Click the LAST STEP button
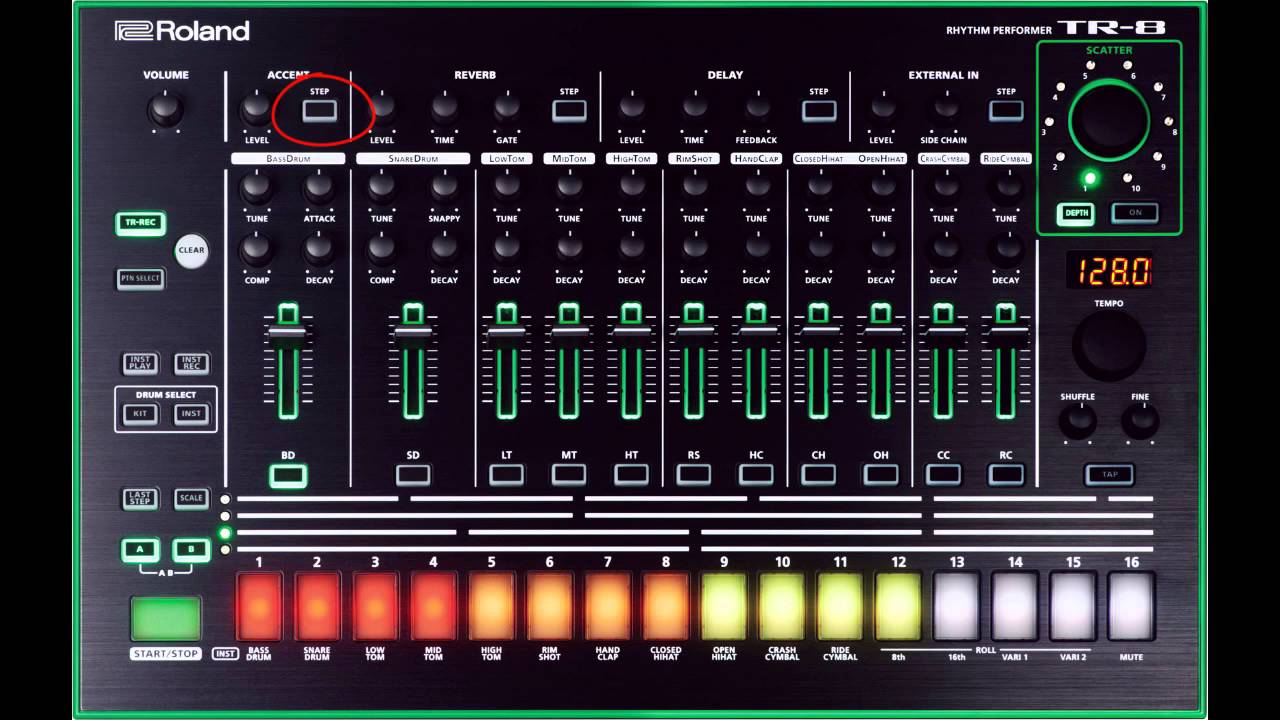Image resolution: width=1280 pixels, height=720 pixels. click(140, 498)
